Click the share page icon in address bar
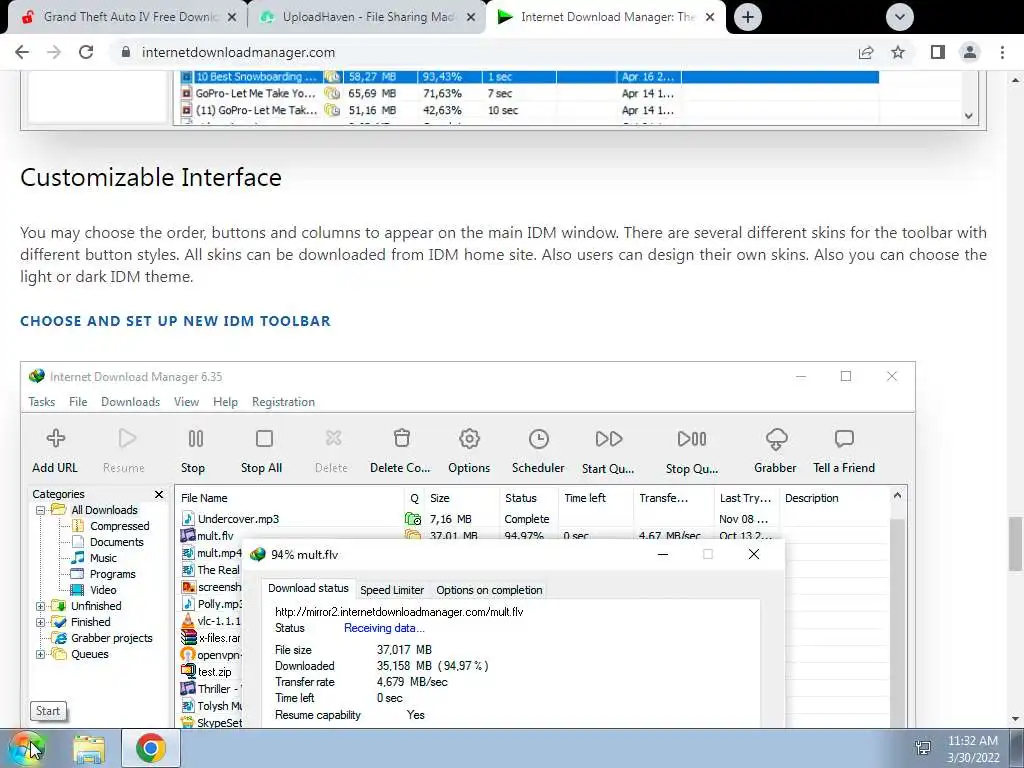The width and height of the screenshot is (1024, 768). [866, 52]
